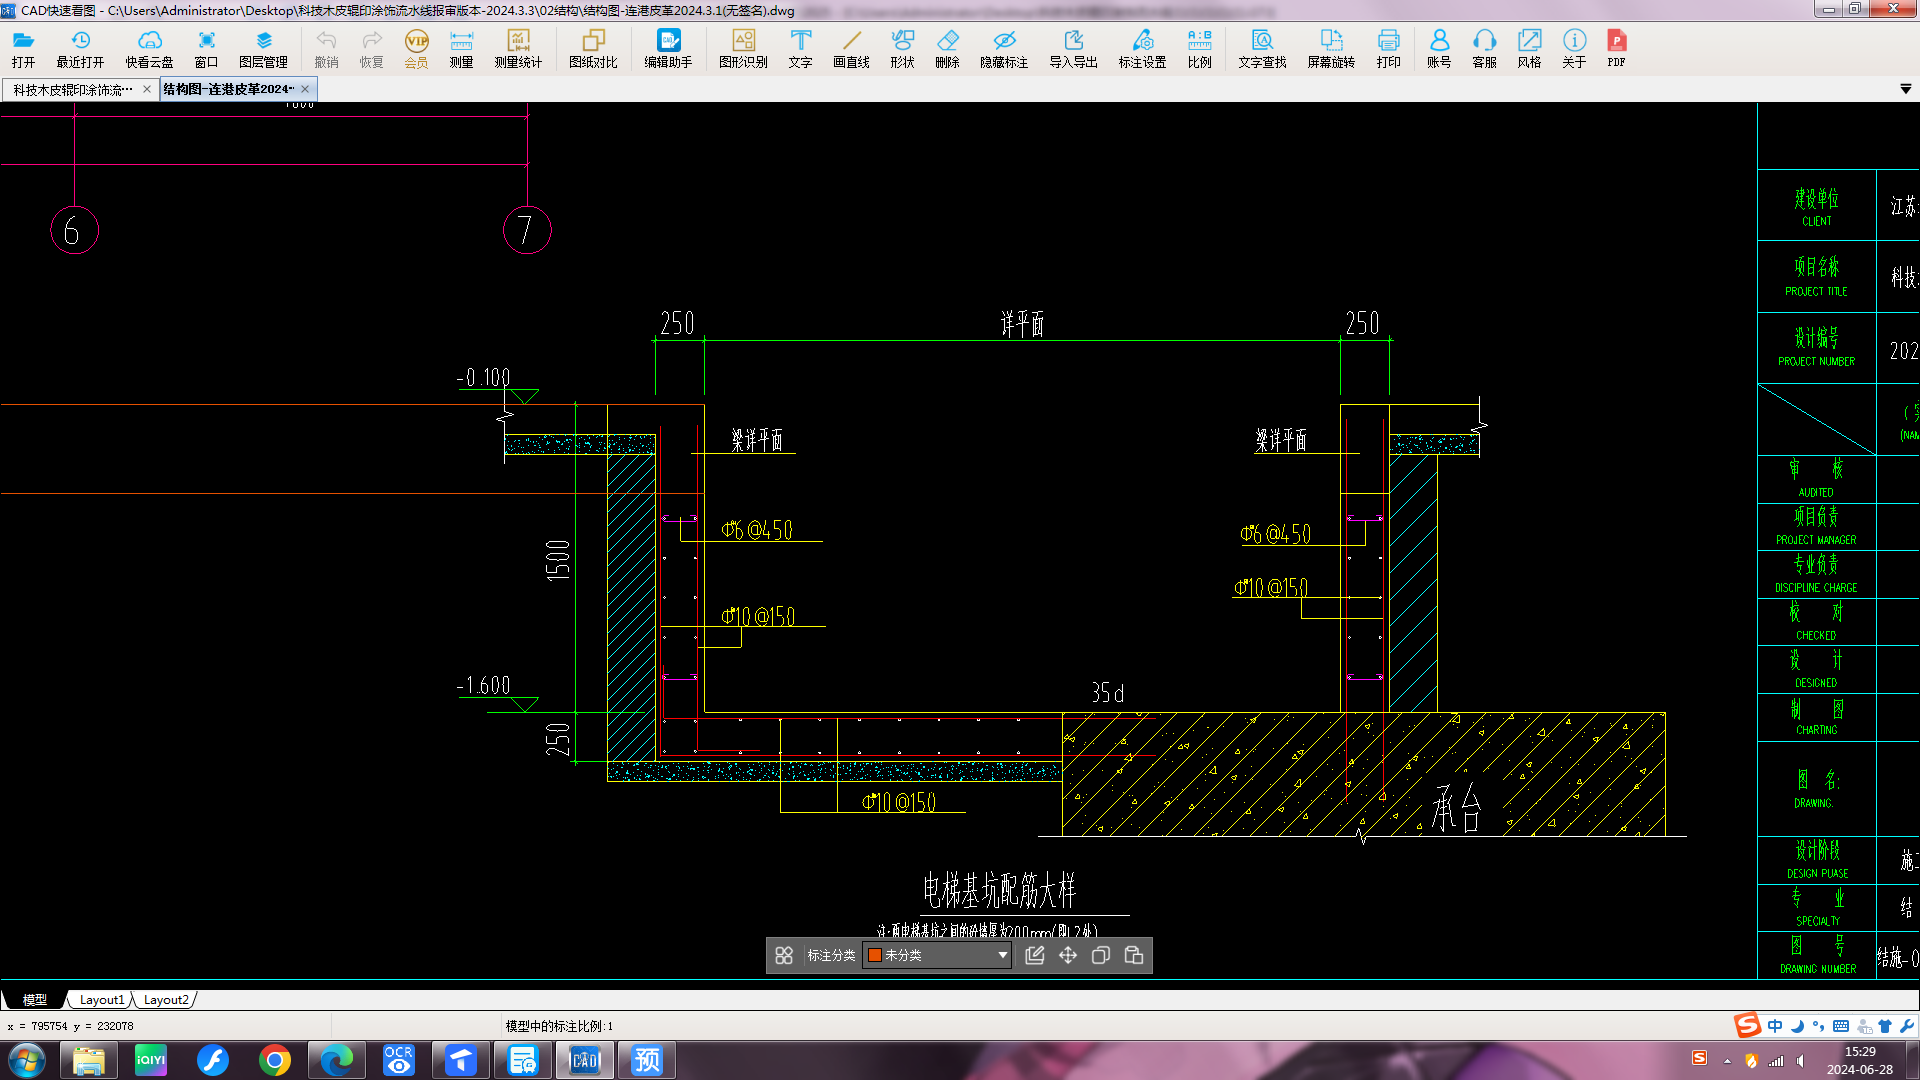The image size is (1920, 1080).
Task: Click grid axis bubble number 6
Action: click(x=74, y=231)
